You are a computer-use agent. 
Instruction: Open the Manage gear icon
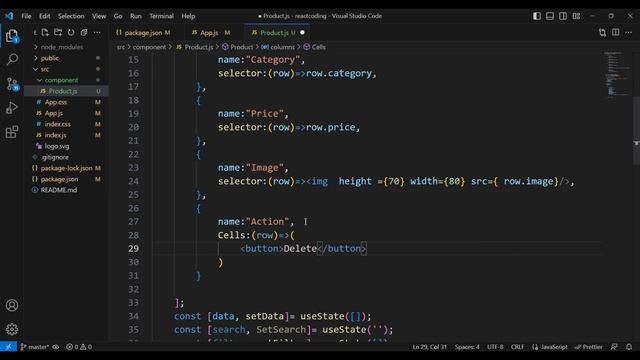pyautogui.click(x=12, y=329)
